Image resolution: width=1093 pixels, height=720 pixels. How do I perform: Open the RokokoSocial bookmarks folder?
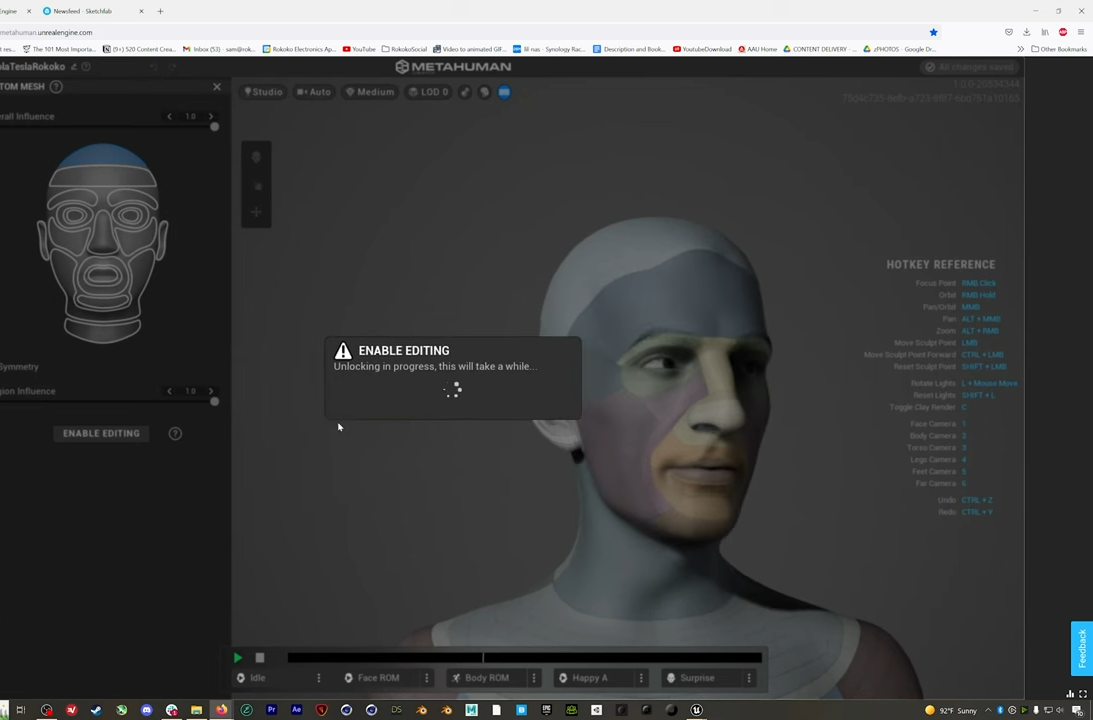tap(404, 49)
